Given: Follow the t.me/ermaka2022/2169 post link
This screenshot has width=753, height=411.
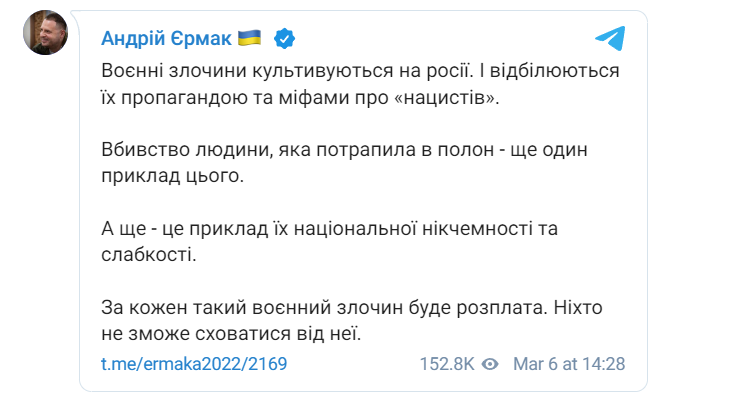Looking at the screenshot, I should (x=194, y=364).
